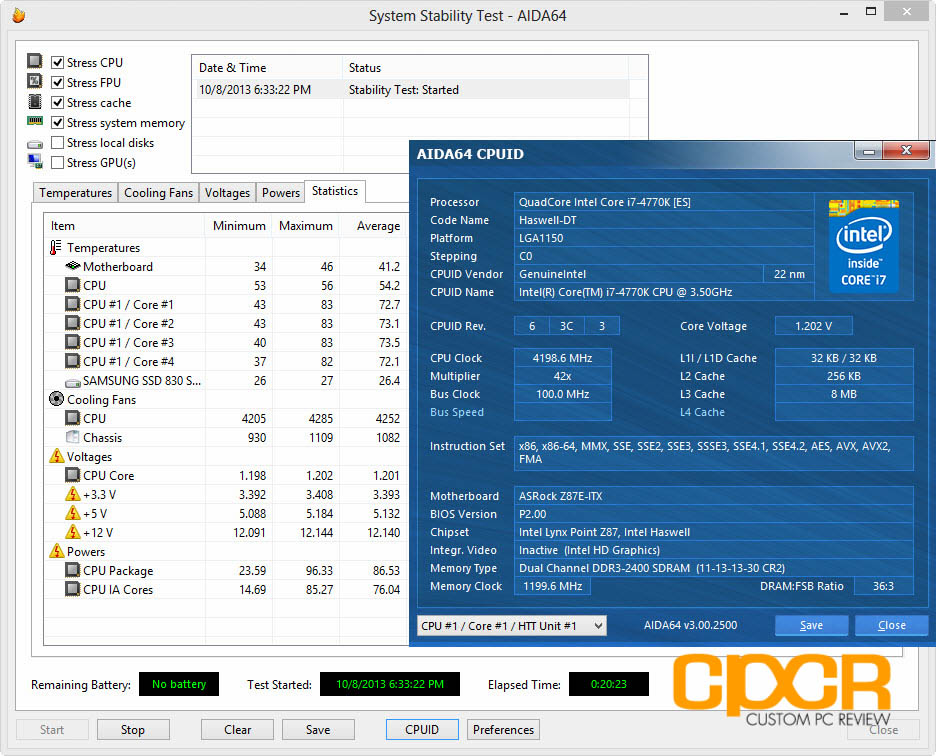Check the Stress GPU(s) box
Image resolution: width=936 pixels, height=756 pixels.
57,162
